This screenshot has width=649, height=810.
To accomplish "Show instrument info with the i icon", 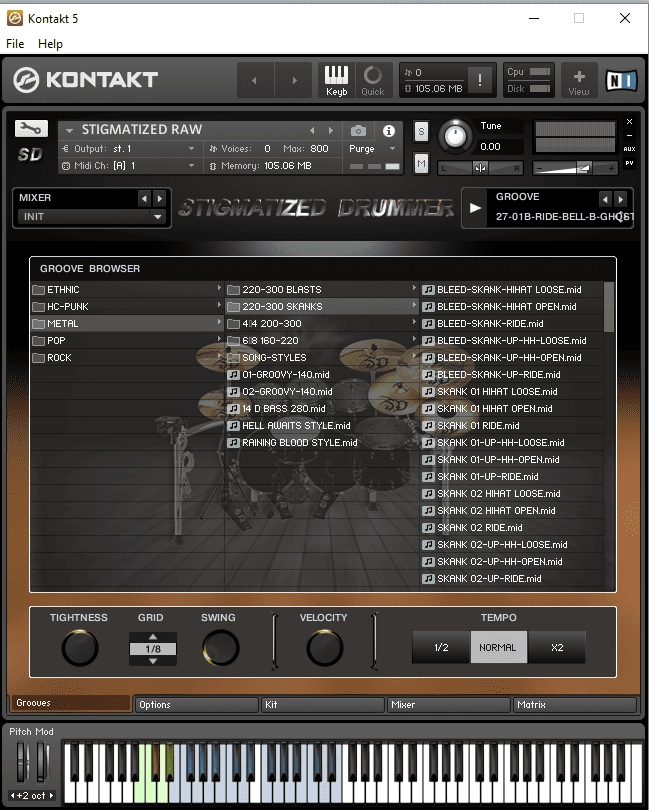I will 389,131.
